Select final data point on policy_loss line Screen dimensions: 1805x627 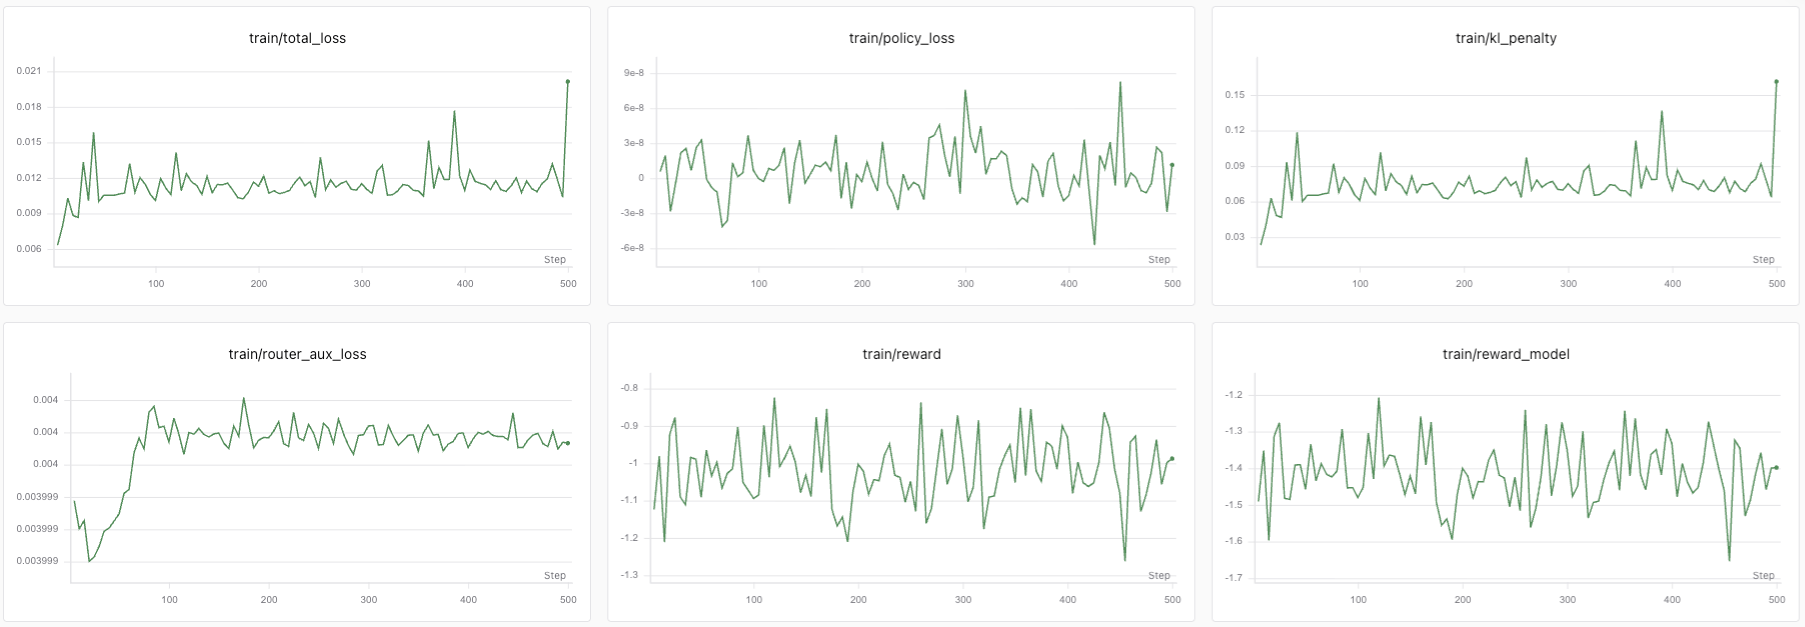[x=1172, y=165]
